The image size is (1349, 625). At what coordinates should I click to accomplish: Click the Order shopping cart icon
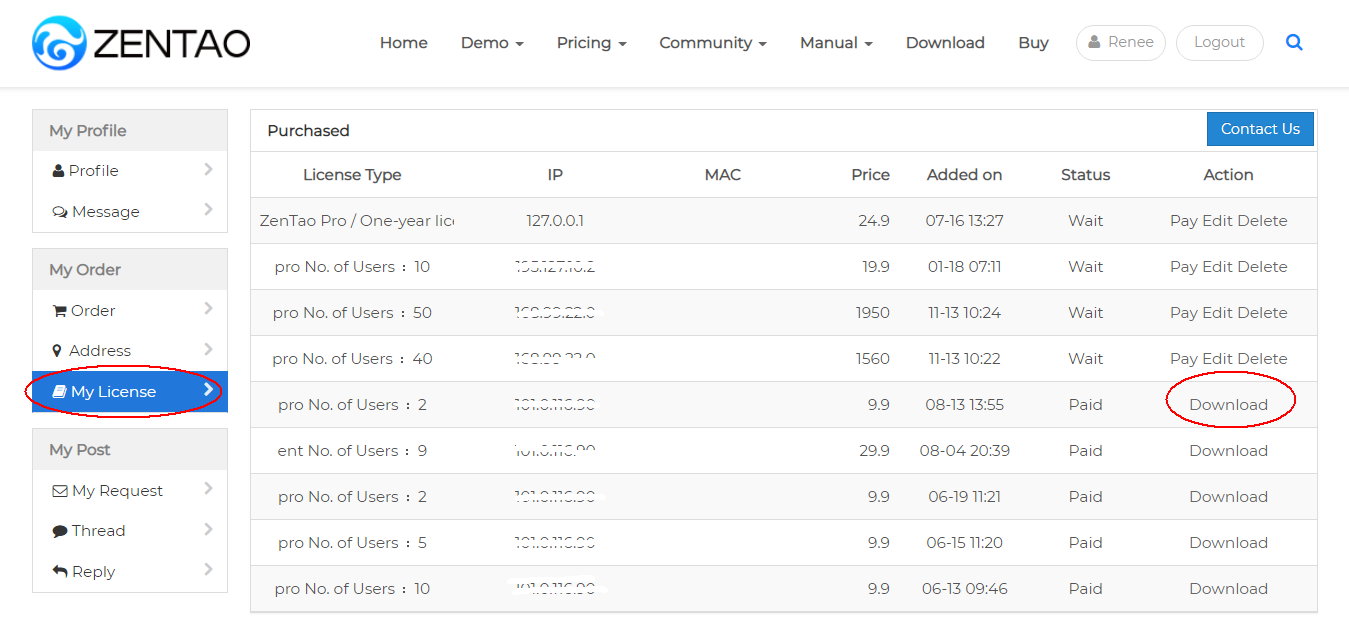(x=59, y=311)
